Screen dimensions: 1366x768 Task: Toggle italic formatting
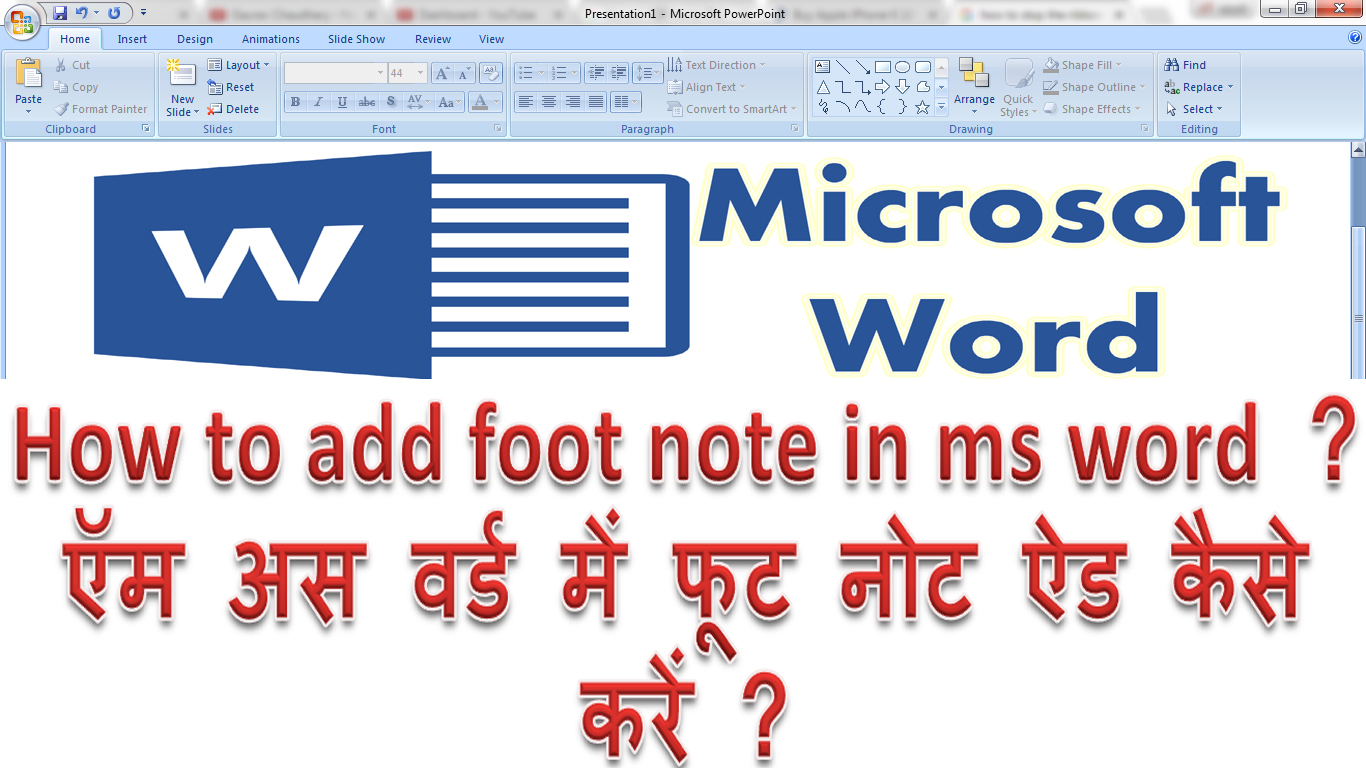coord(318,102)
